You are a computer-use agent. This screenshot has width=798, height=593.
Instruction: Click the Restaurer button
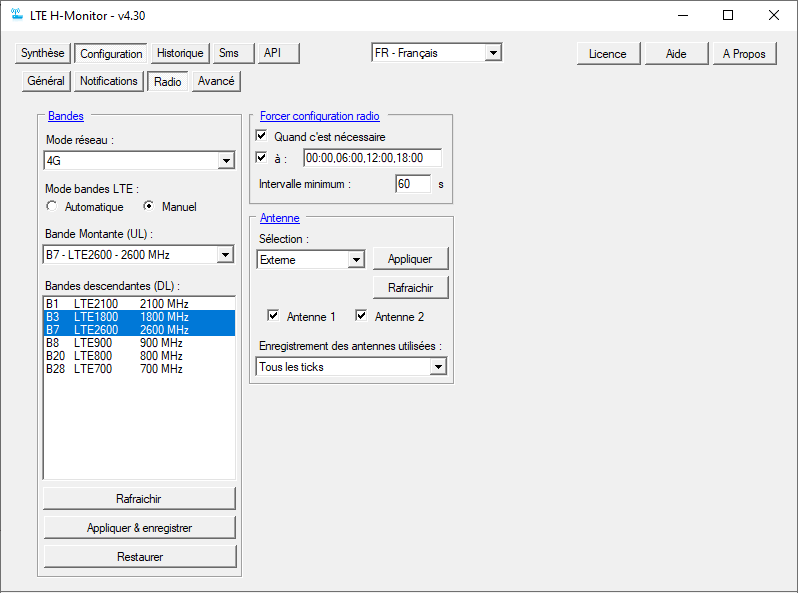coord(139,557)
